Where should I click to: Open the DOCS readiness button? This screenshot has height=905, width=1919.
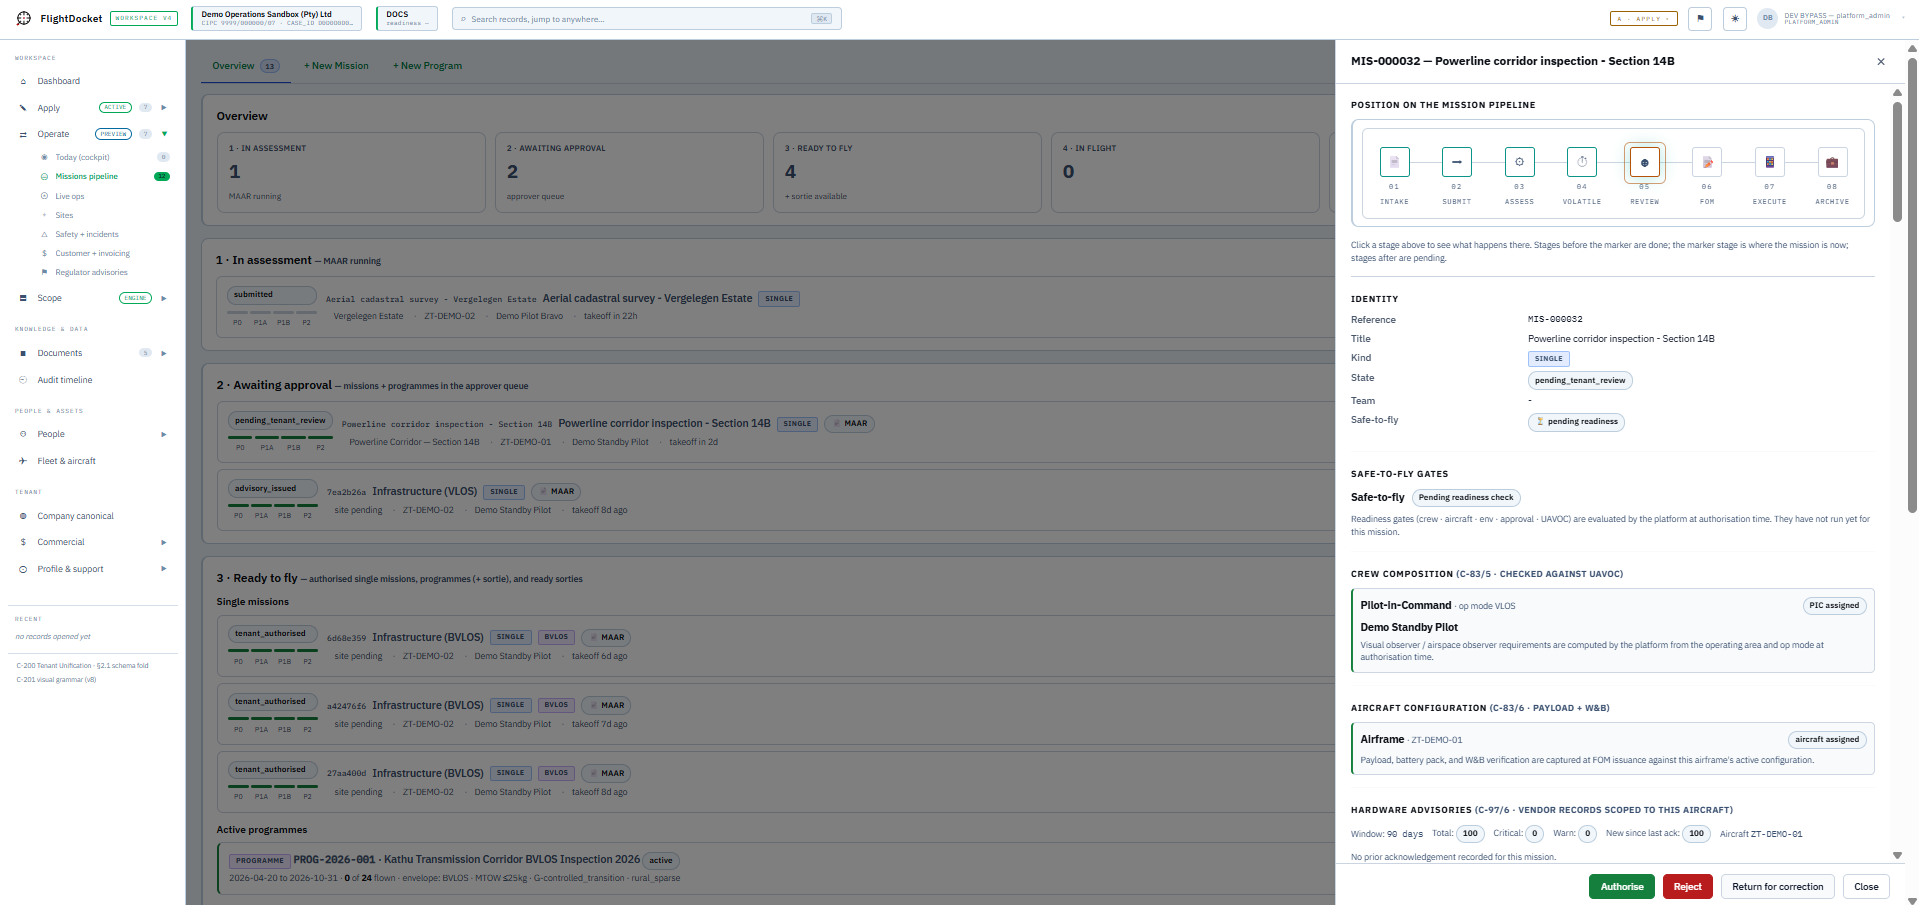[407, 18]
